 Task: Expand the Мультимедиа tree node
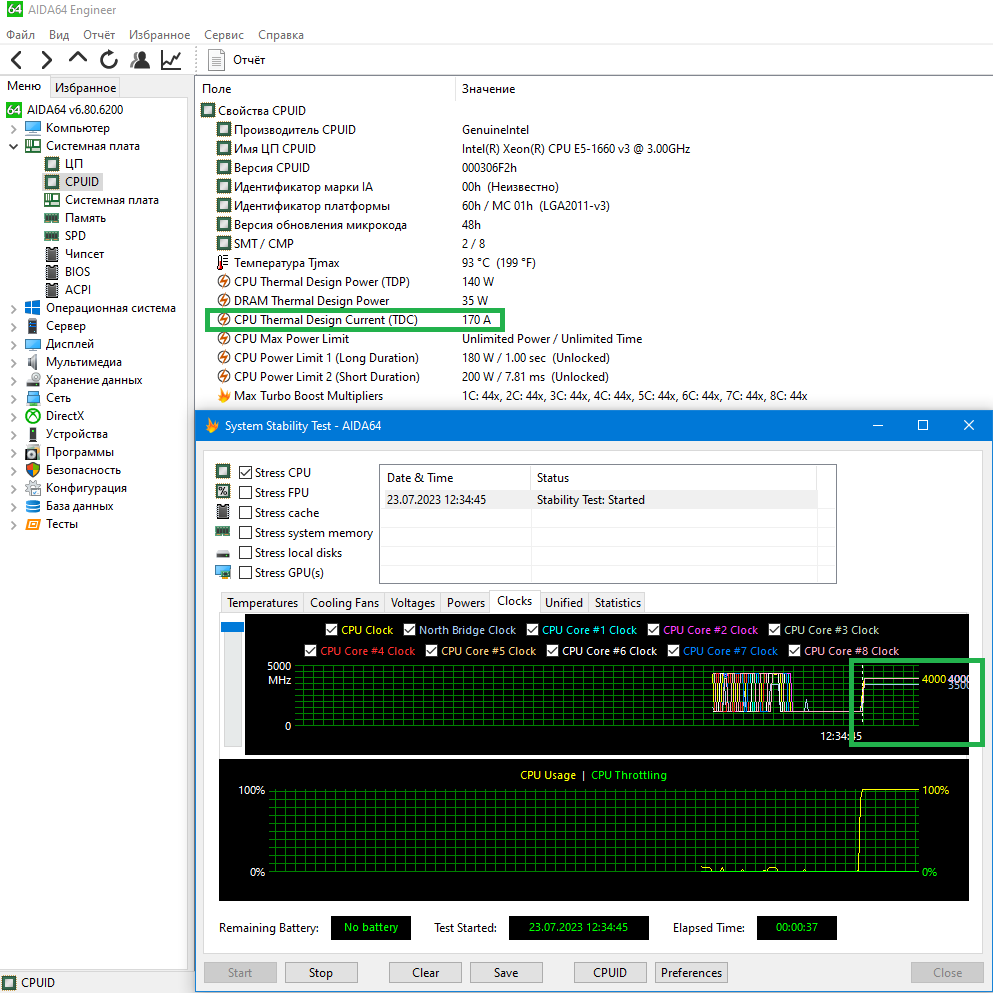(13, 363)
